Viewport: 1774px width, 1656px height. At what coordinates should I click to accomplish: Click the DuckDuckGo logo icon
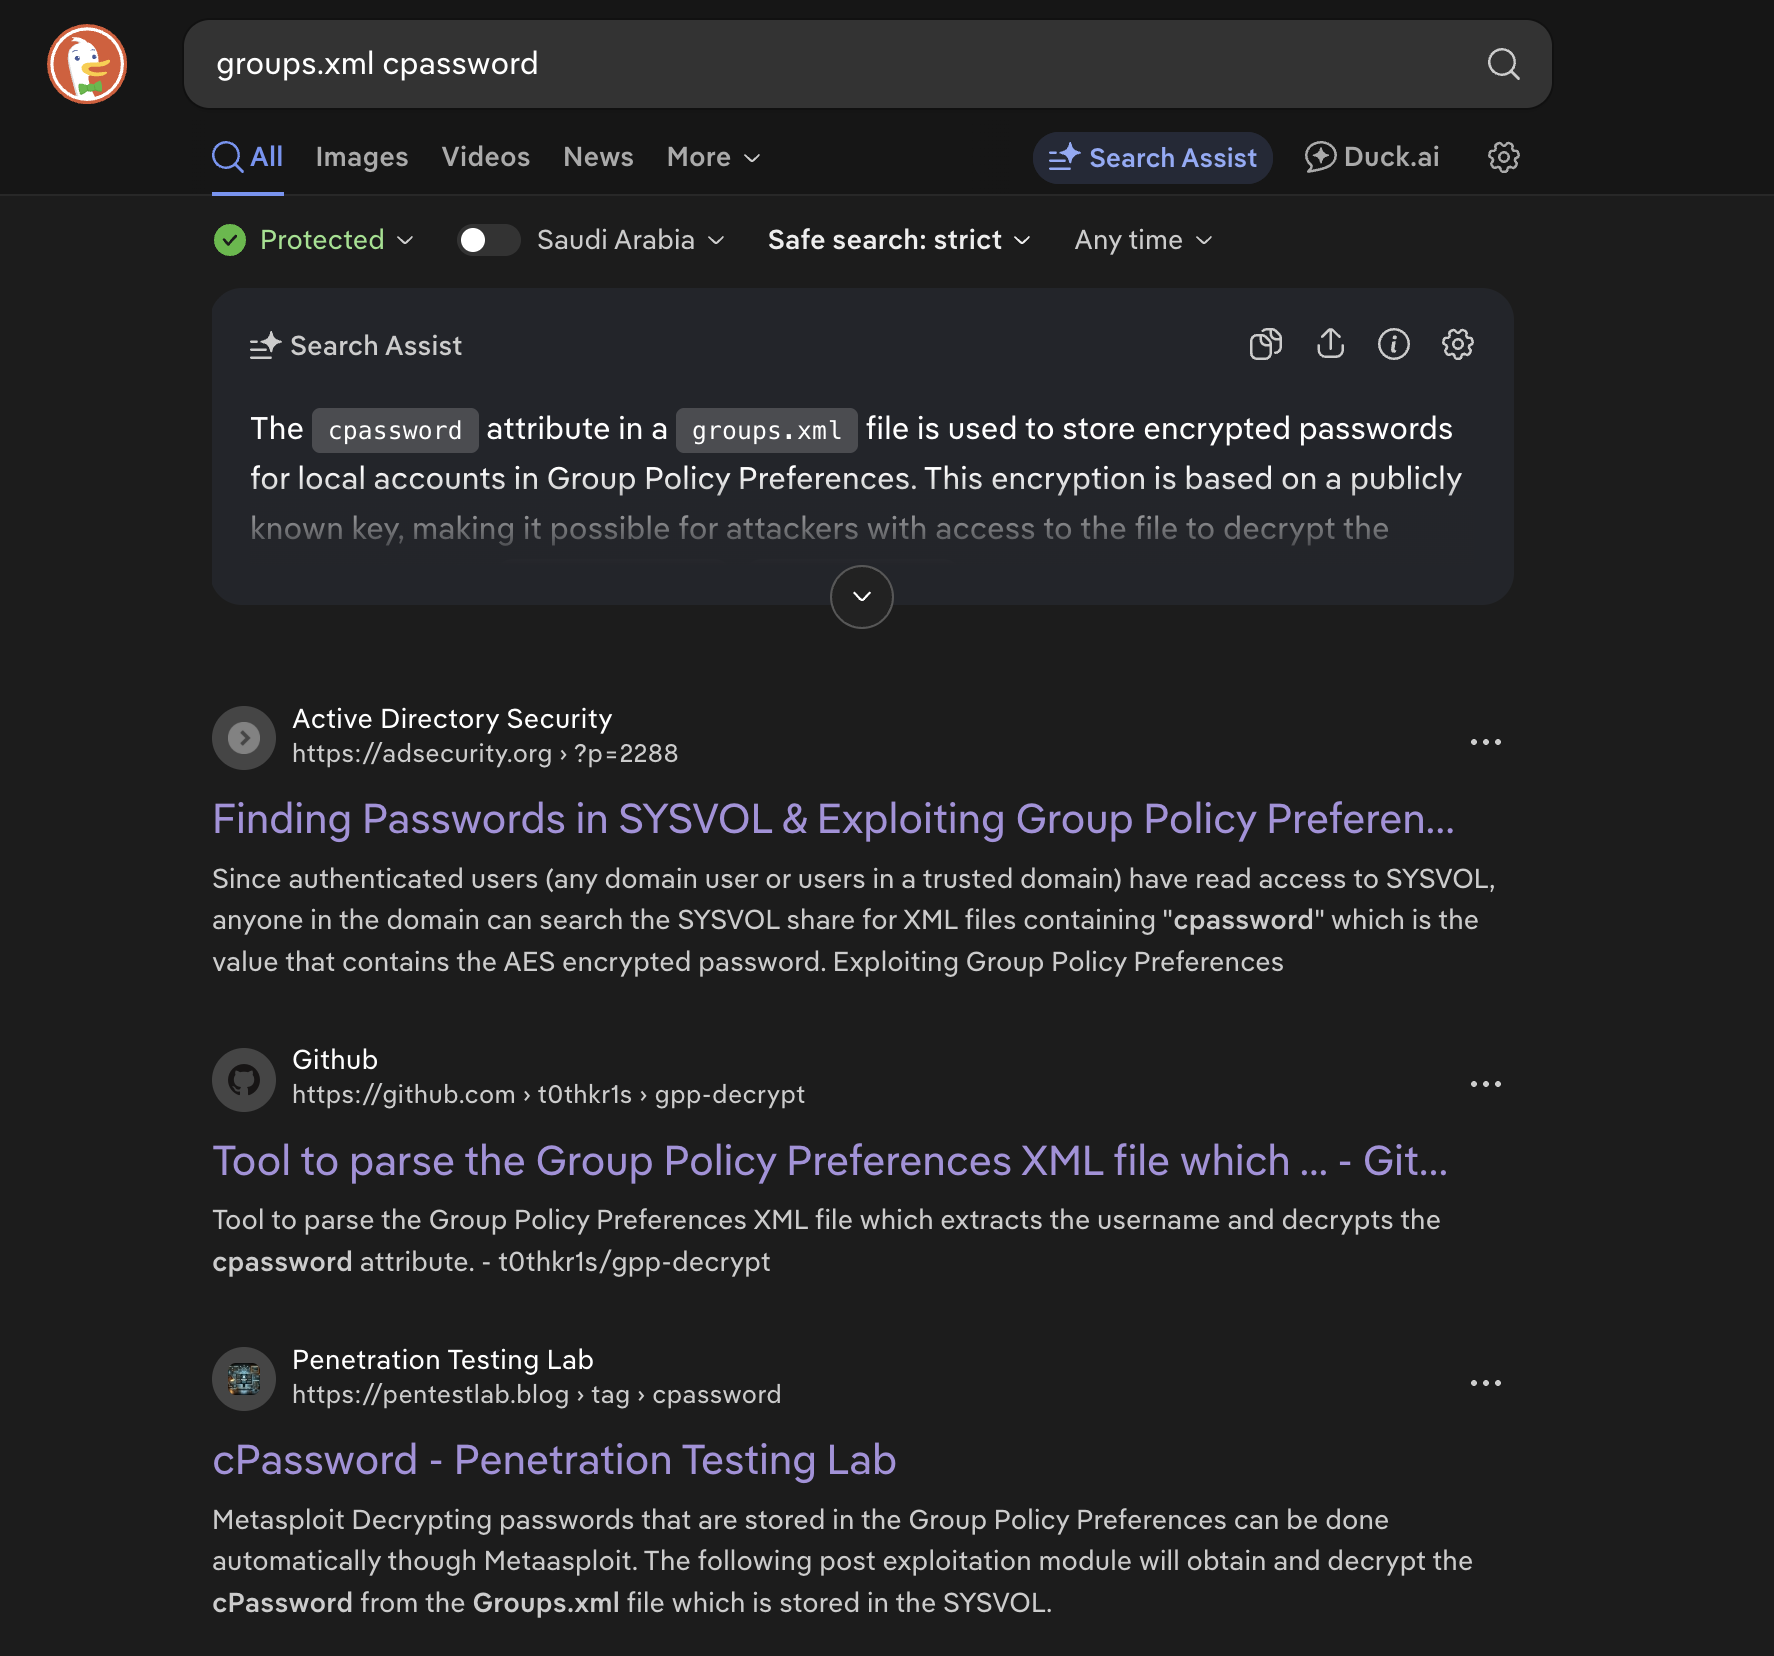[x=87, y=64]
